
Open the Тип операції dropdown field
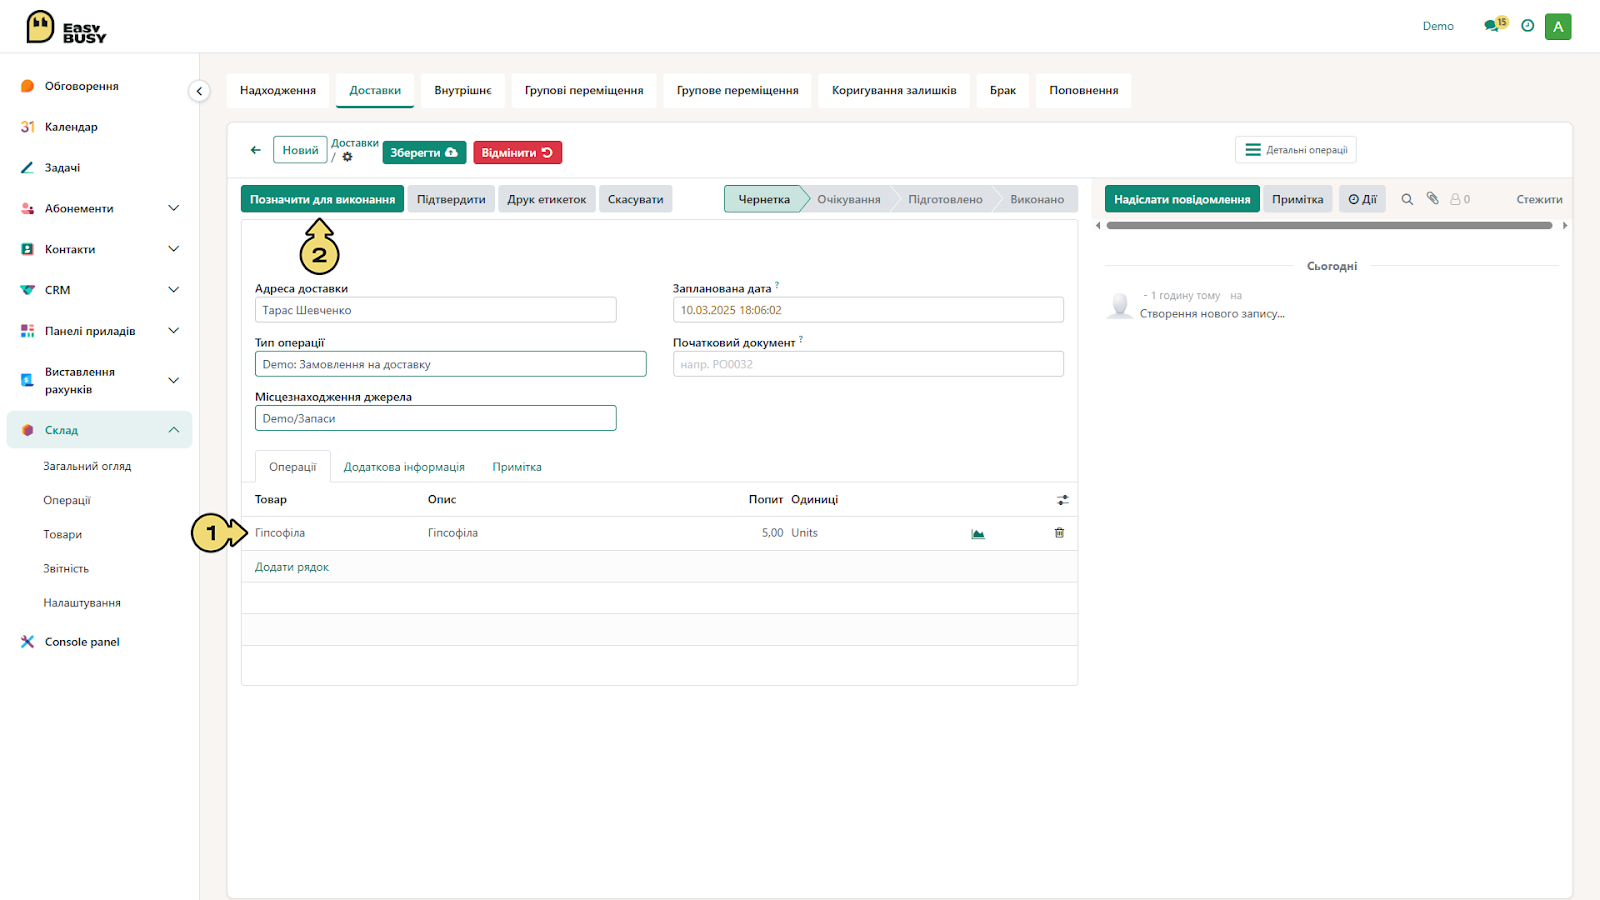pyautogui.click(x=451, y=364)
